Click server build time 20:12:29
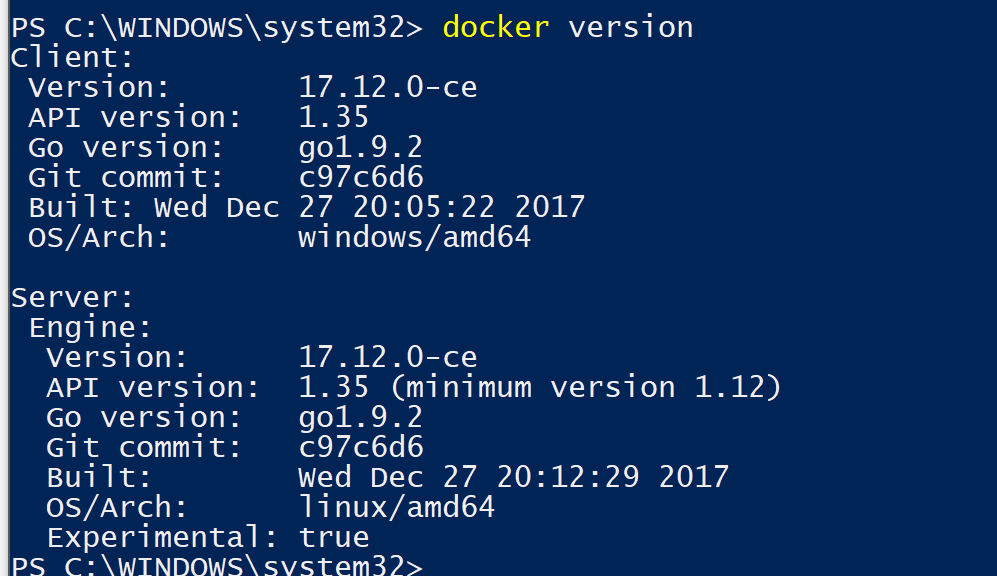Image resolution: width=997 pixels, height=576 pixels. pyautogui.click(x=568, y=477)
